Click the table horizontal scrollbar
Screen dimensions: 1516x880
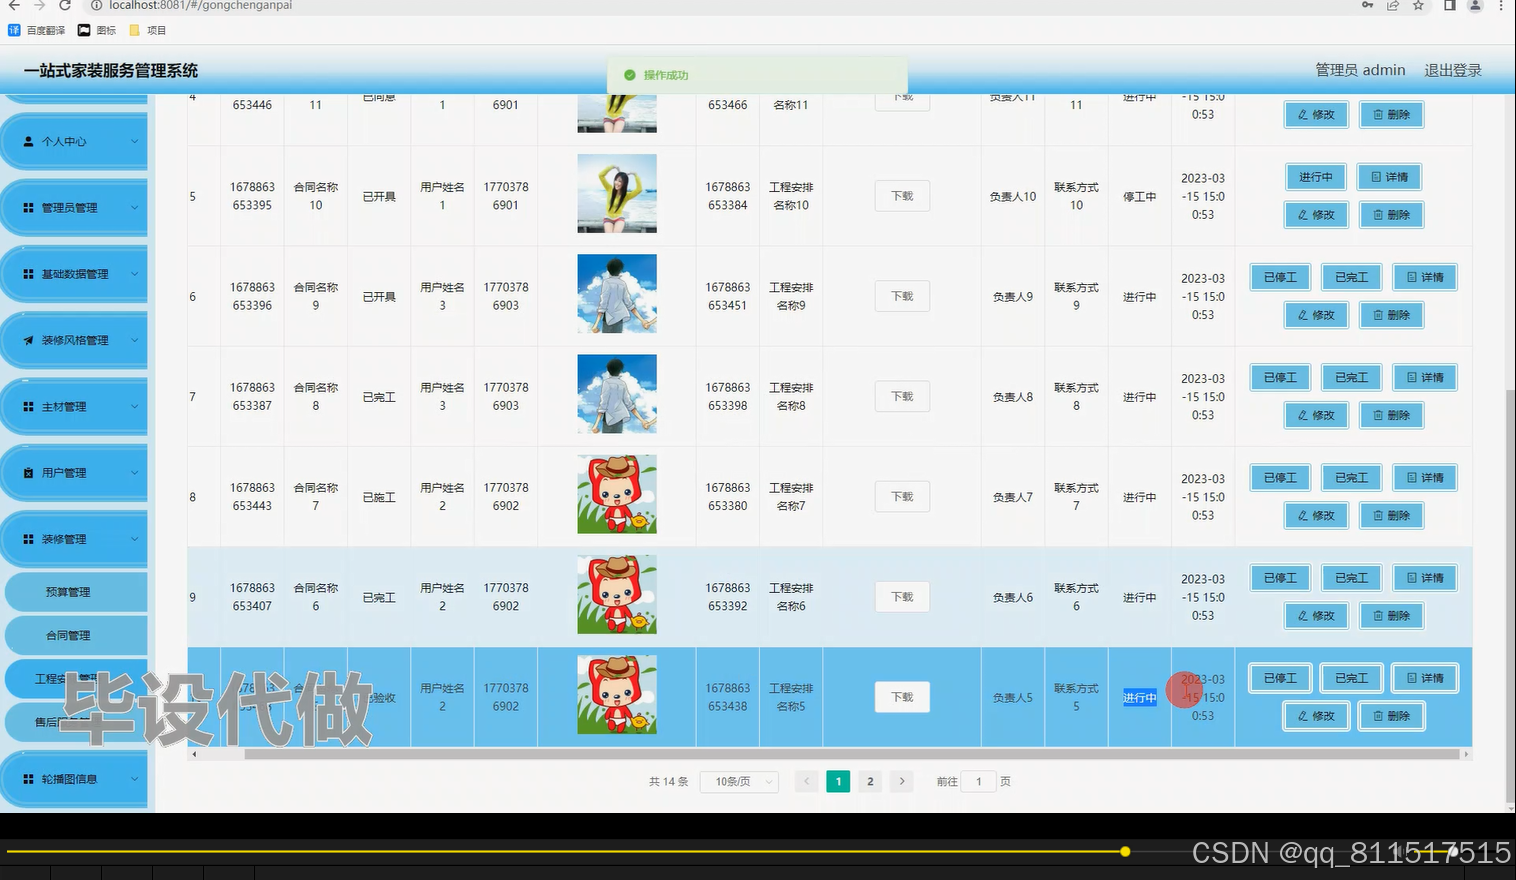(x=852, y=754)
